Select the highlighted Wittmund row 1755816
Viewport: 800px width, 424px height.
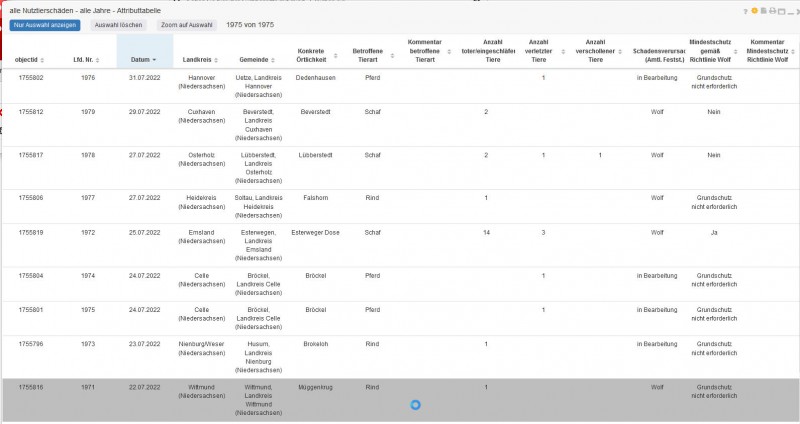[30, 386]
